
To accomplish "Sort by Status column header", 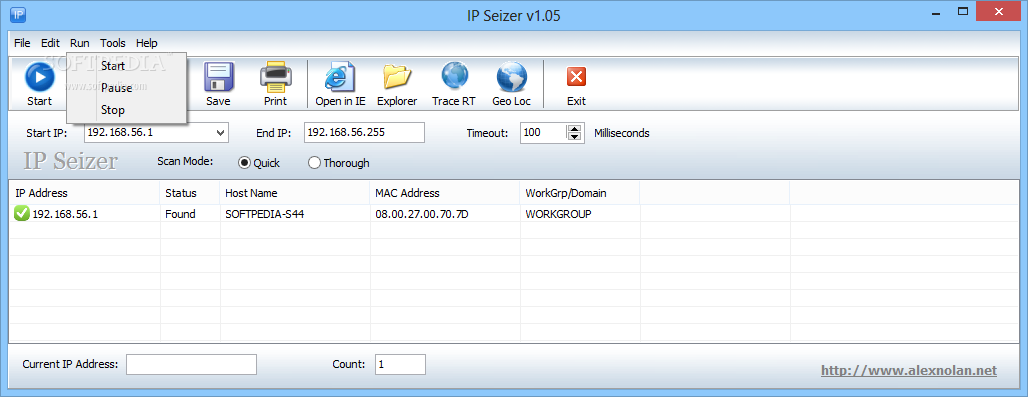I will click(x=190, y=193).
